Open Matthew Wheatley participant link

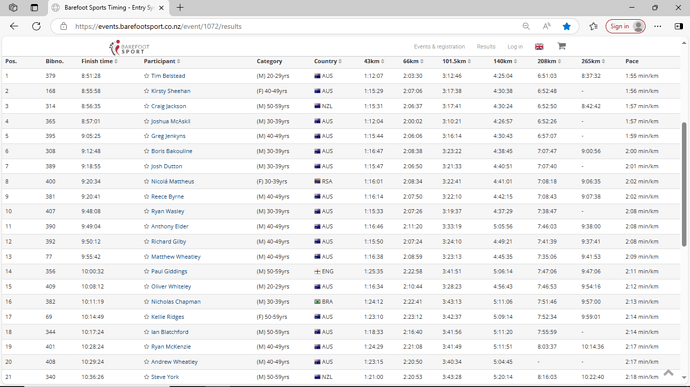[x=176, y=257]
